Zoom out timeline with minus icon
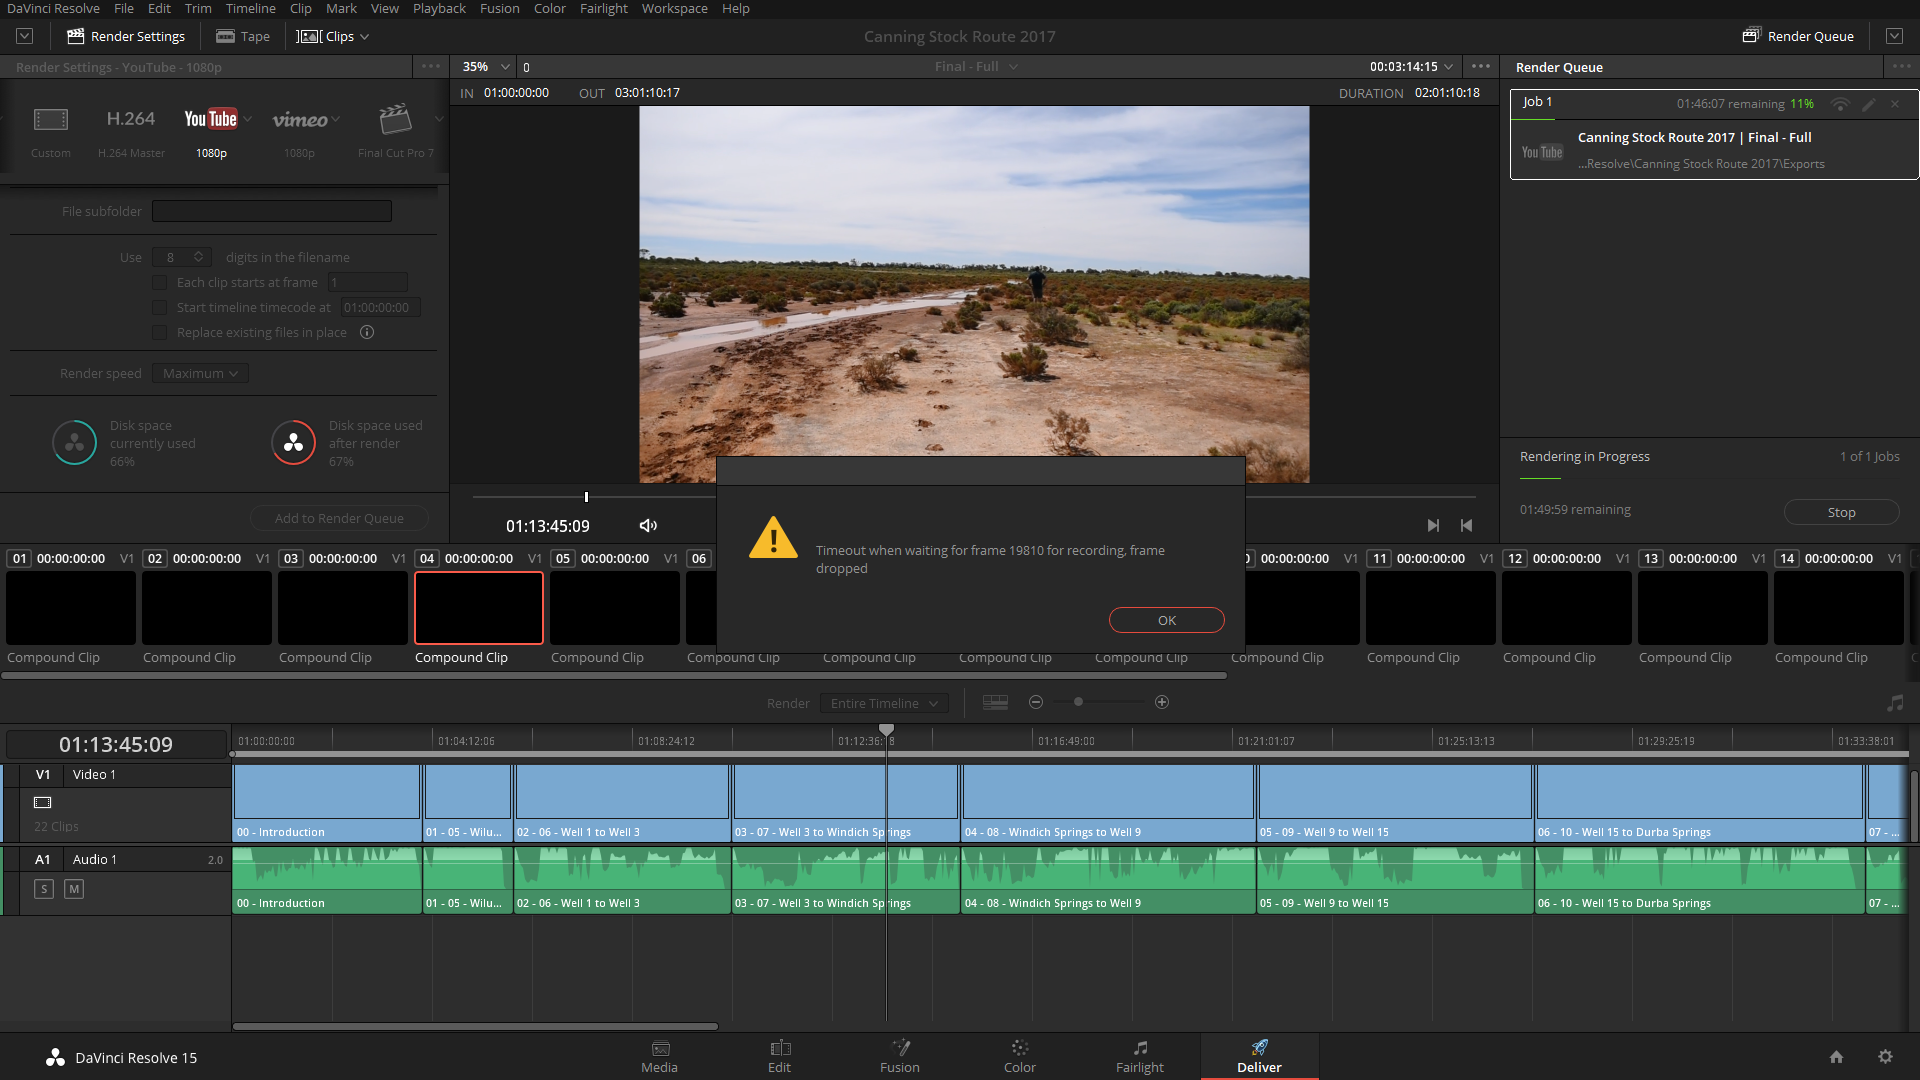The image size is (1920, 1080). (1036, 703)
